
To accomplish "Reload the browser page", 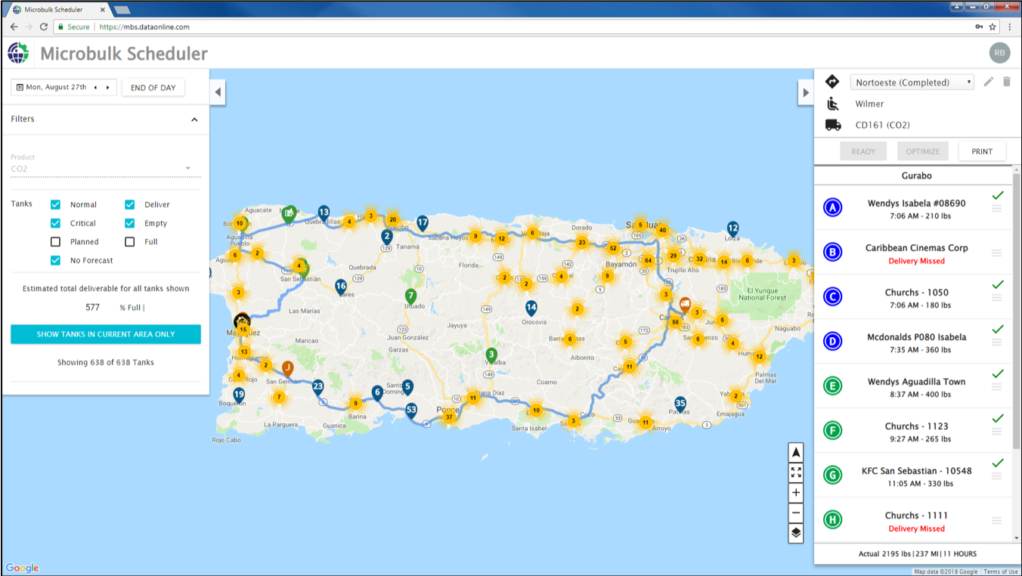I will (44, 27).
